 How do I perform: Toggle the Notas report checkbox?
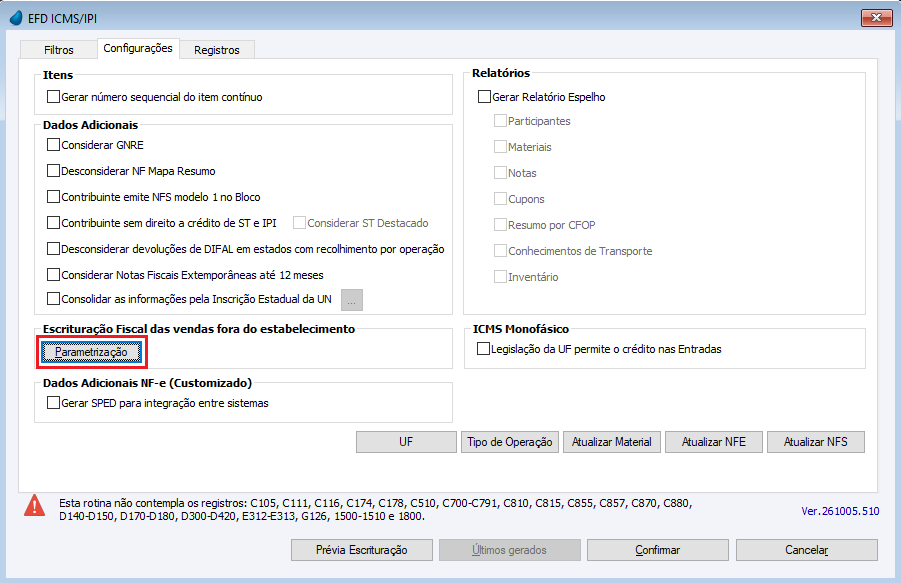click(x=500, y=172)
